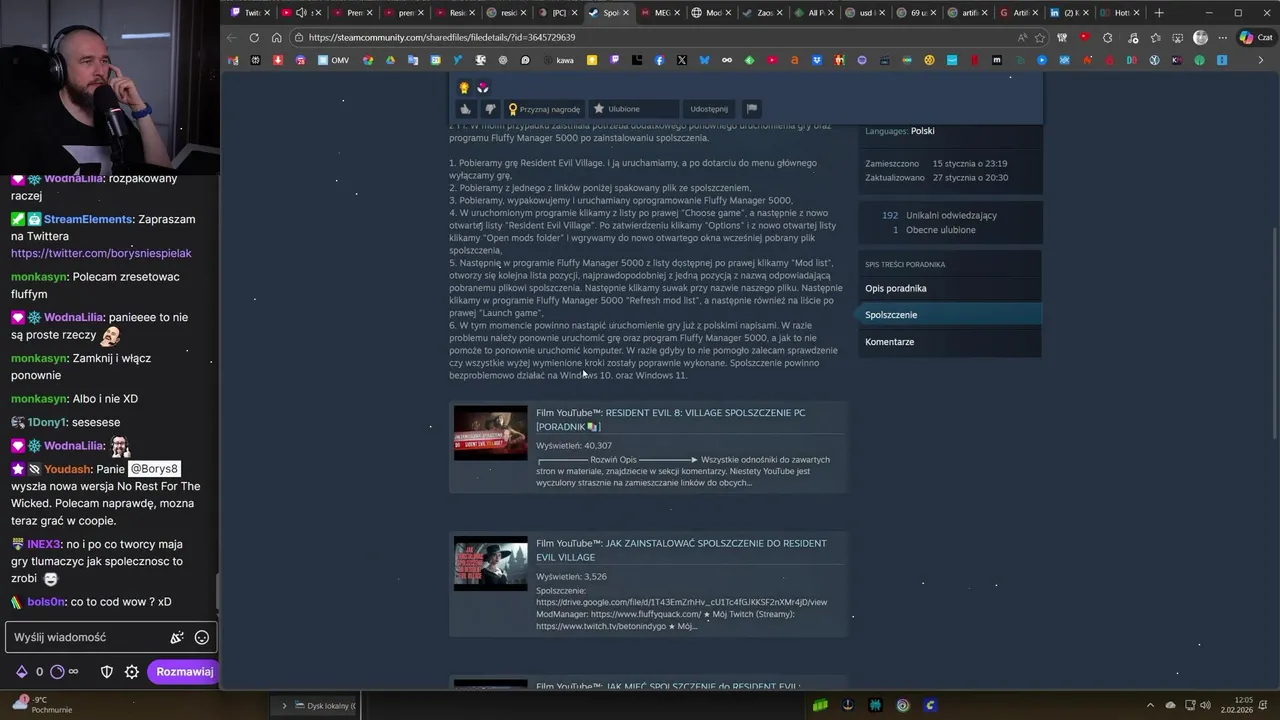Screen dimensions: 1280x720
Task: Select Spolszczenie in guide contents
Action: coord(950,315)
